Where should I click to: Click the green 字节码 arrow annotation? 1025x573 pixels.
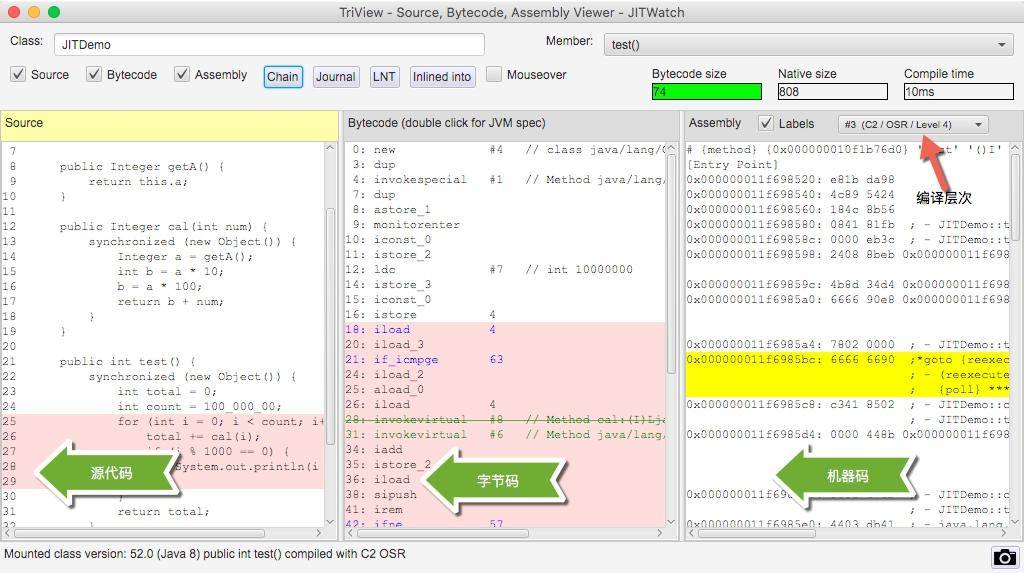pos(494,480)
